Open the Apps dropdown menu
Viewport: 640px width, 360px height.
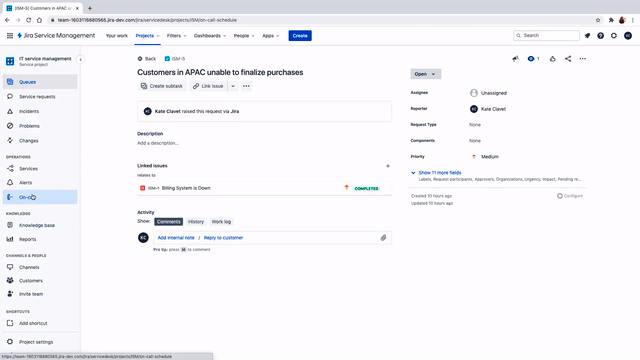271,36
